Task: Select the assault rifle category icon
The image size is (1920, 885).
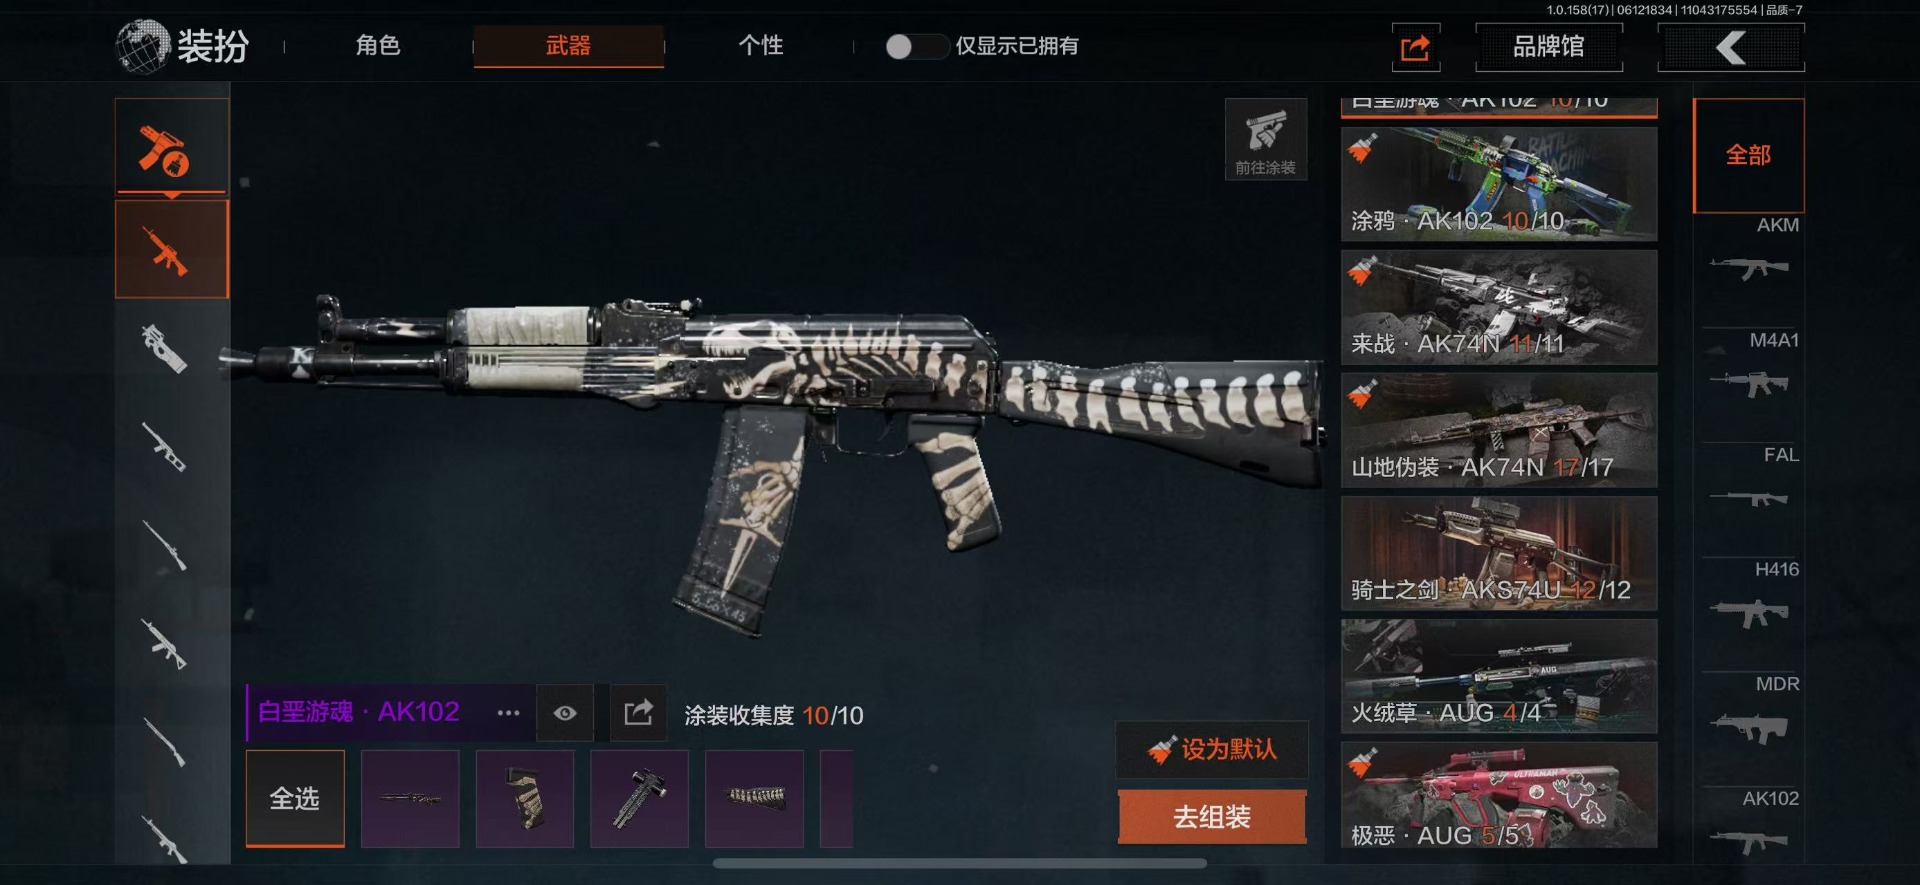Action: [172, 249]
